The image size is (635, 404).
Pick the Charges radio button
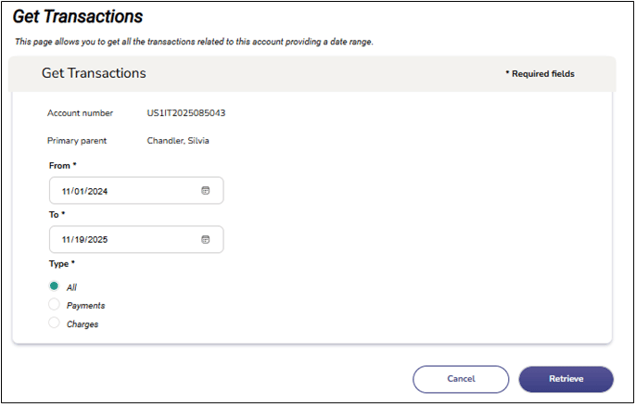click(x=54, y=323)
